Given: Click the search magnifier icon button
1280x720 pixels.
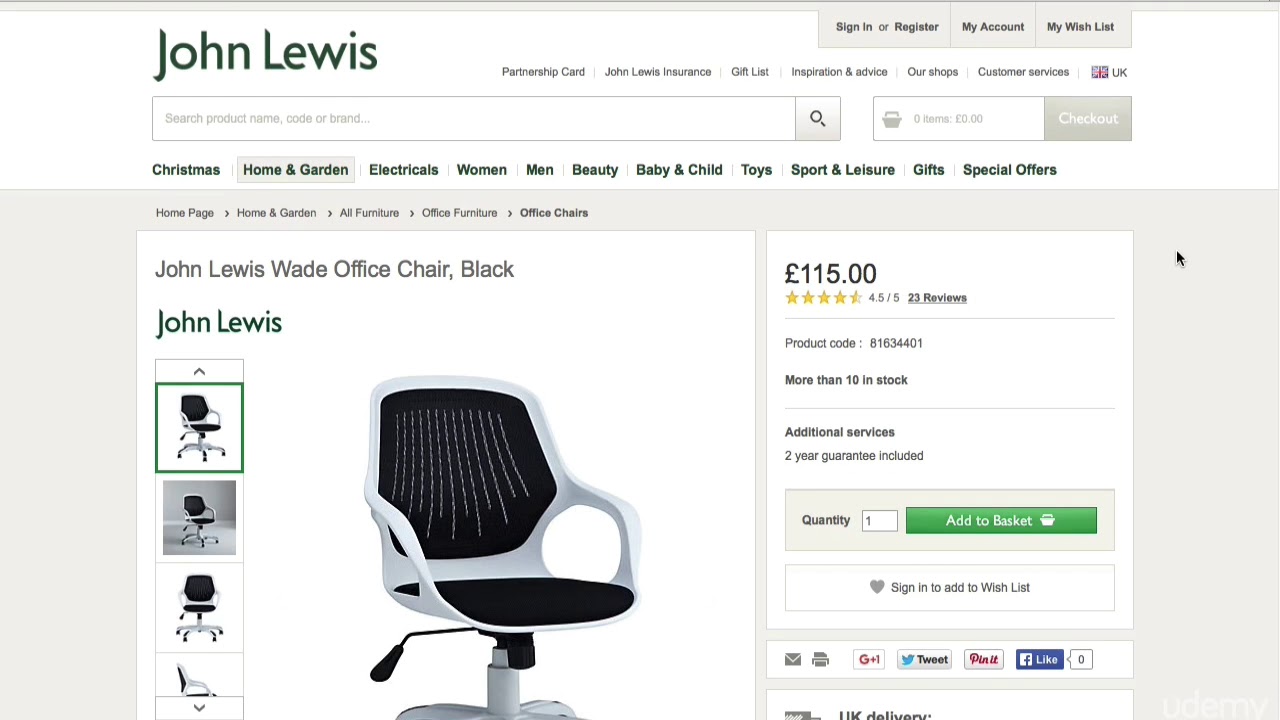Looking at the screenshot, I should tap(818, 118).
